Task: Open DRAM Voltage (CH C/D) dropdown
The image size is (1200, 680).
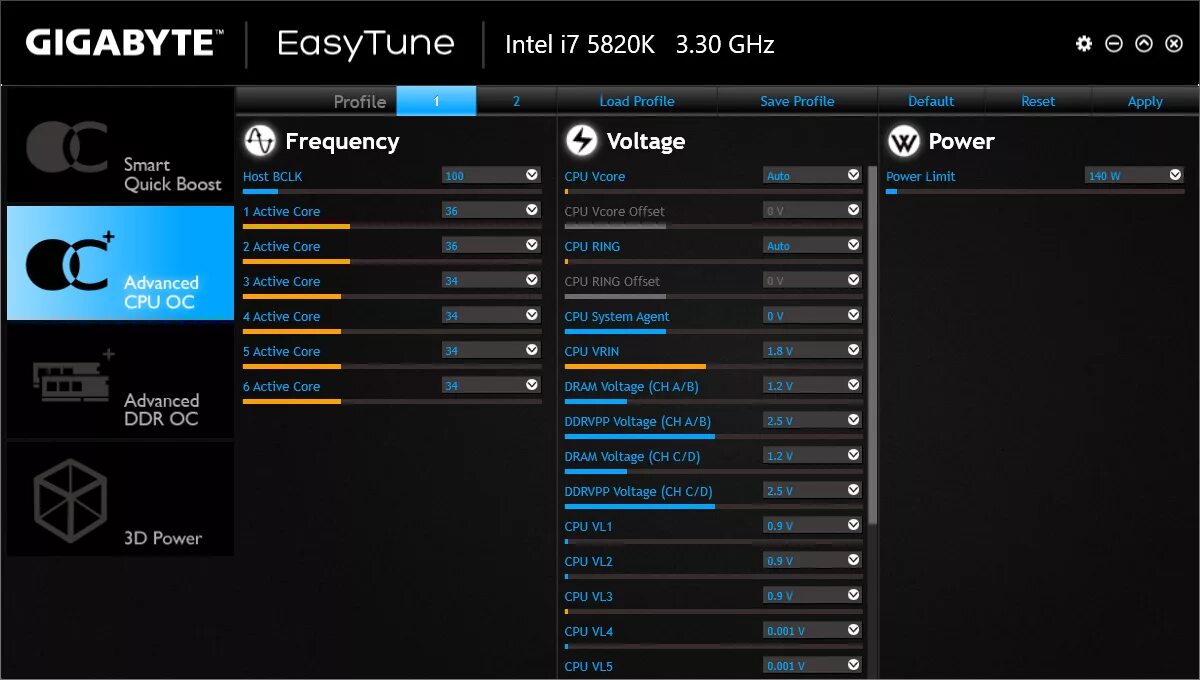Action: [x=853, y=455]
